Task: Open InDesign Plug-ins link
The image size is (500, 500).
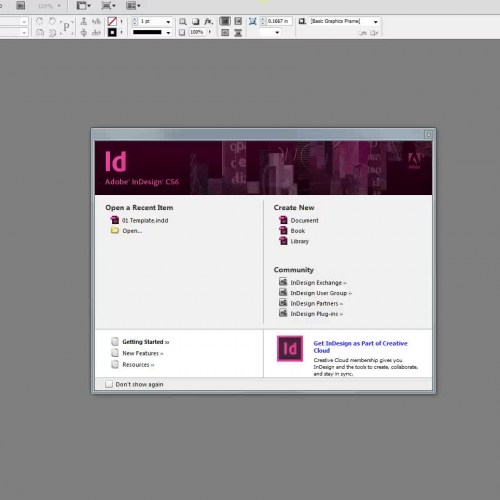Action: (317, 314)
